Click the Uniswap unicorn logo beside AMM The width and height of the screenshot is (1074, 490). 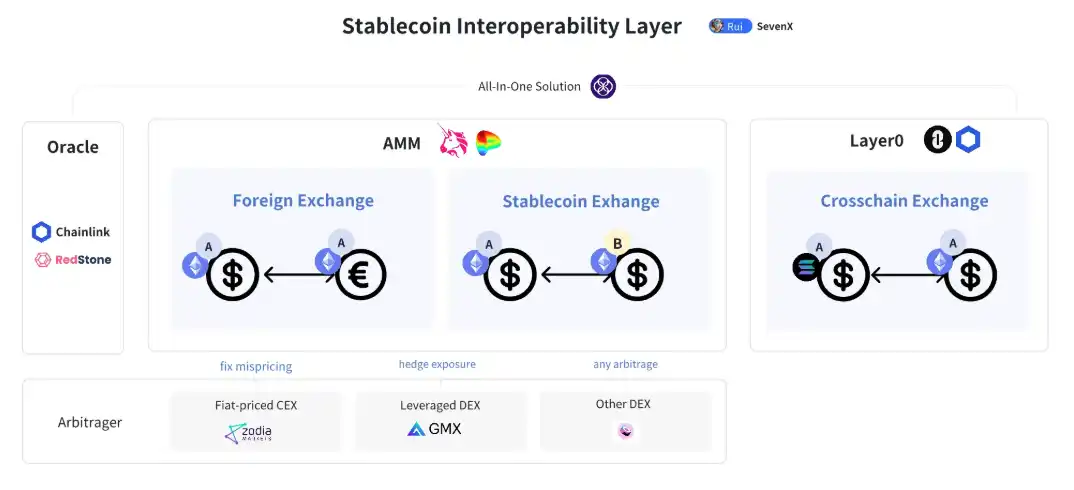click(453, 141)
